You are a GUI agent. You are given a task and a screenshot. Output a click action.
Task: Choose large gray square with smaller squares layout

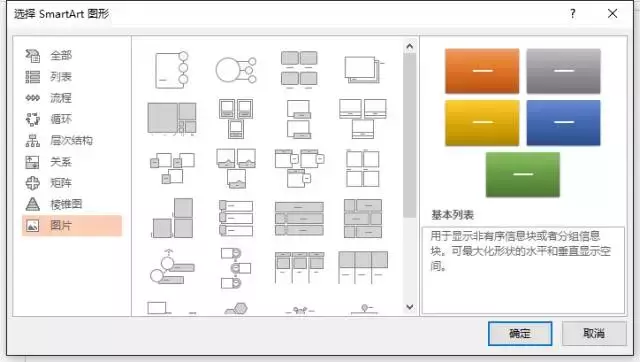pos(172,118)
